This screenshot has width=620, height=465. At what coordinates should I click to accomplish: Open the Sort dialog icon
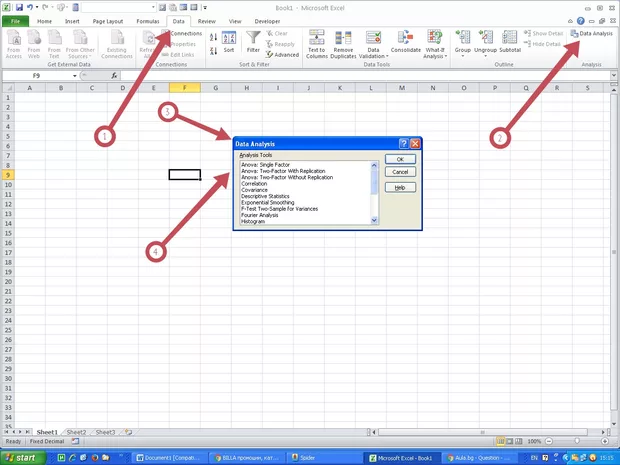(x=229, y=42)
